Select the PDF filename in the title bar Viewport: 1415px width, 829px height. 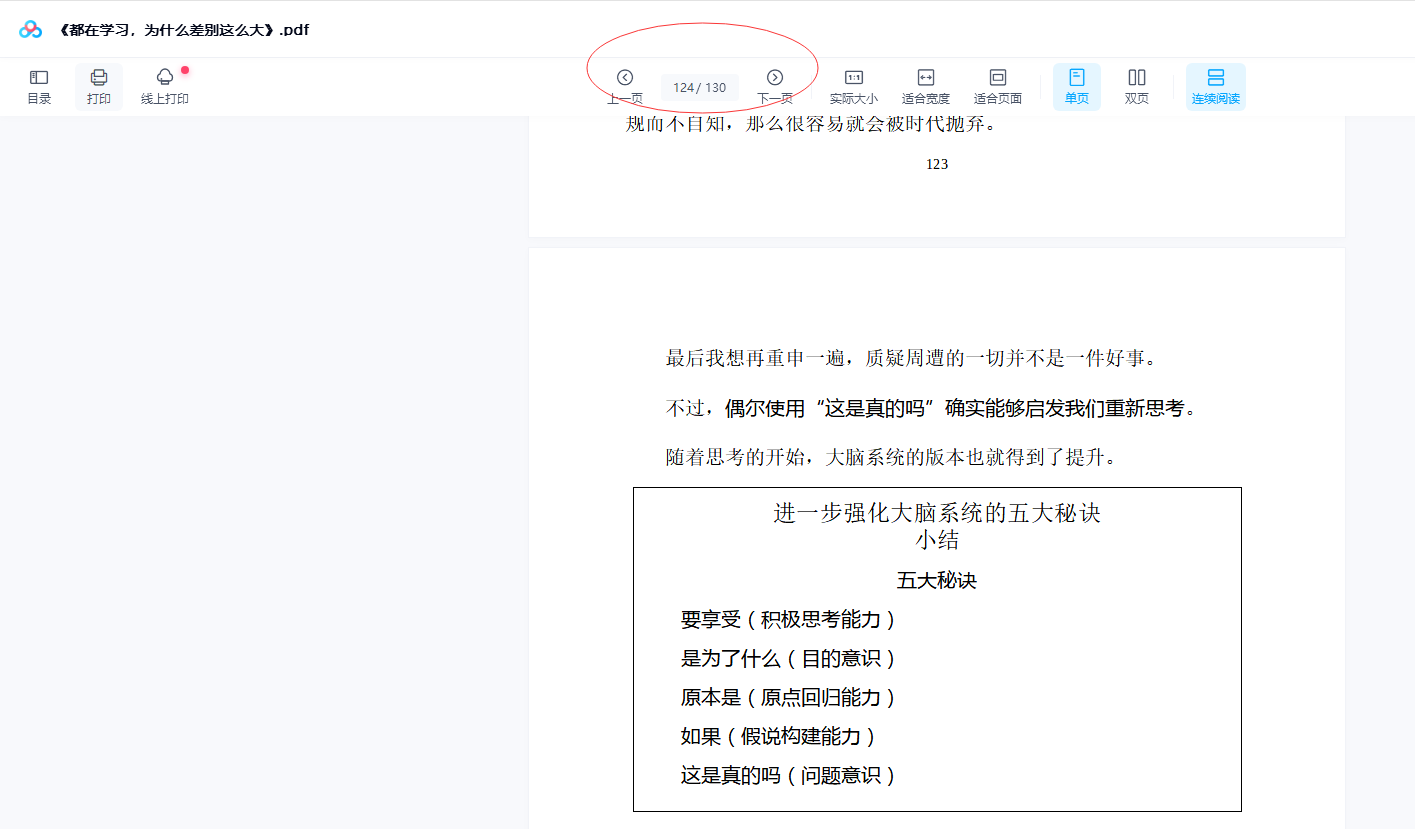tap(185, 30)
